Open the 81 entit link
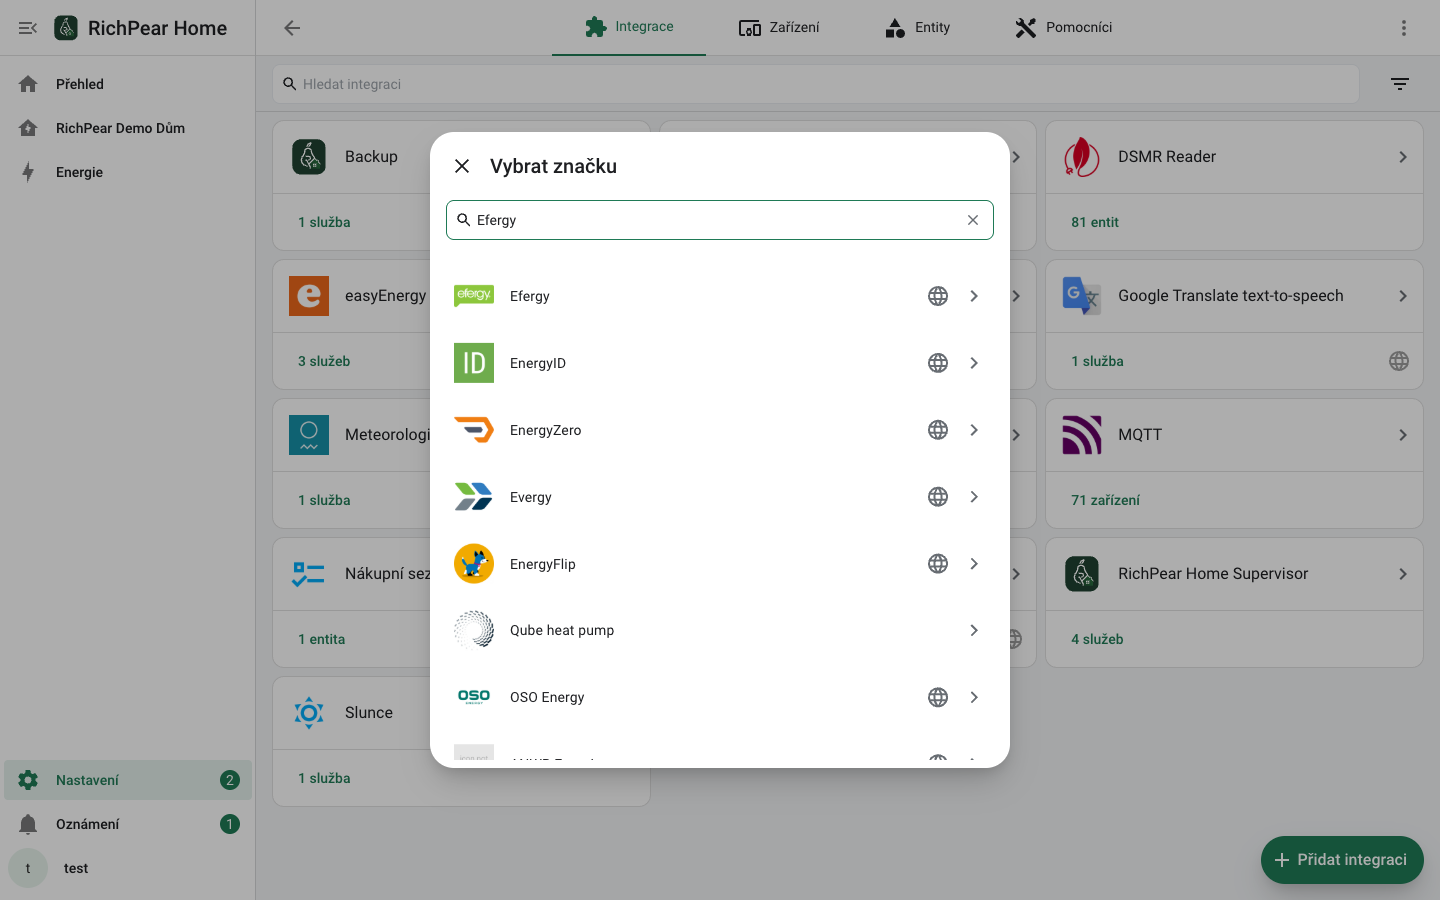The width and height of the screenshot is (1440, 900). click(1095, 222)
